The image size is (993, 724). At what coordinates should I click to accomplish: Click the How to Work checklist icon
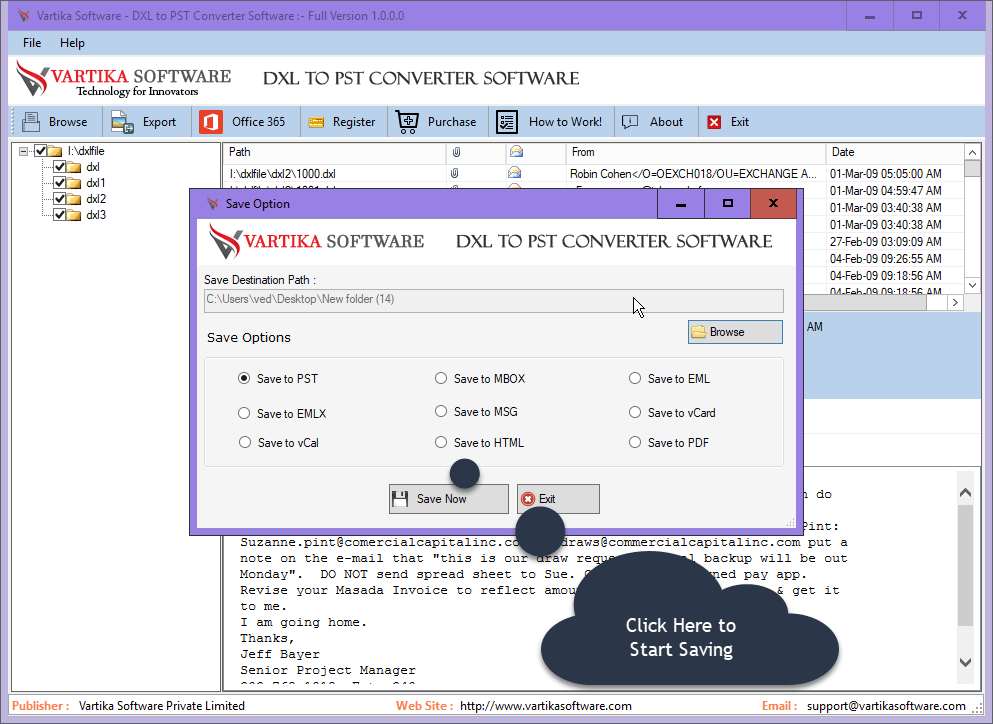(507, 122)
